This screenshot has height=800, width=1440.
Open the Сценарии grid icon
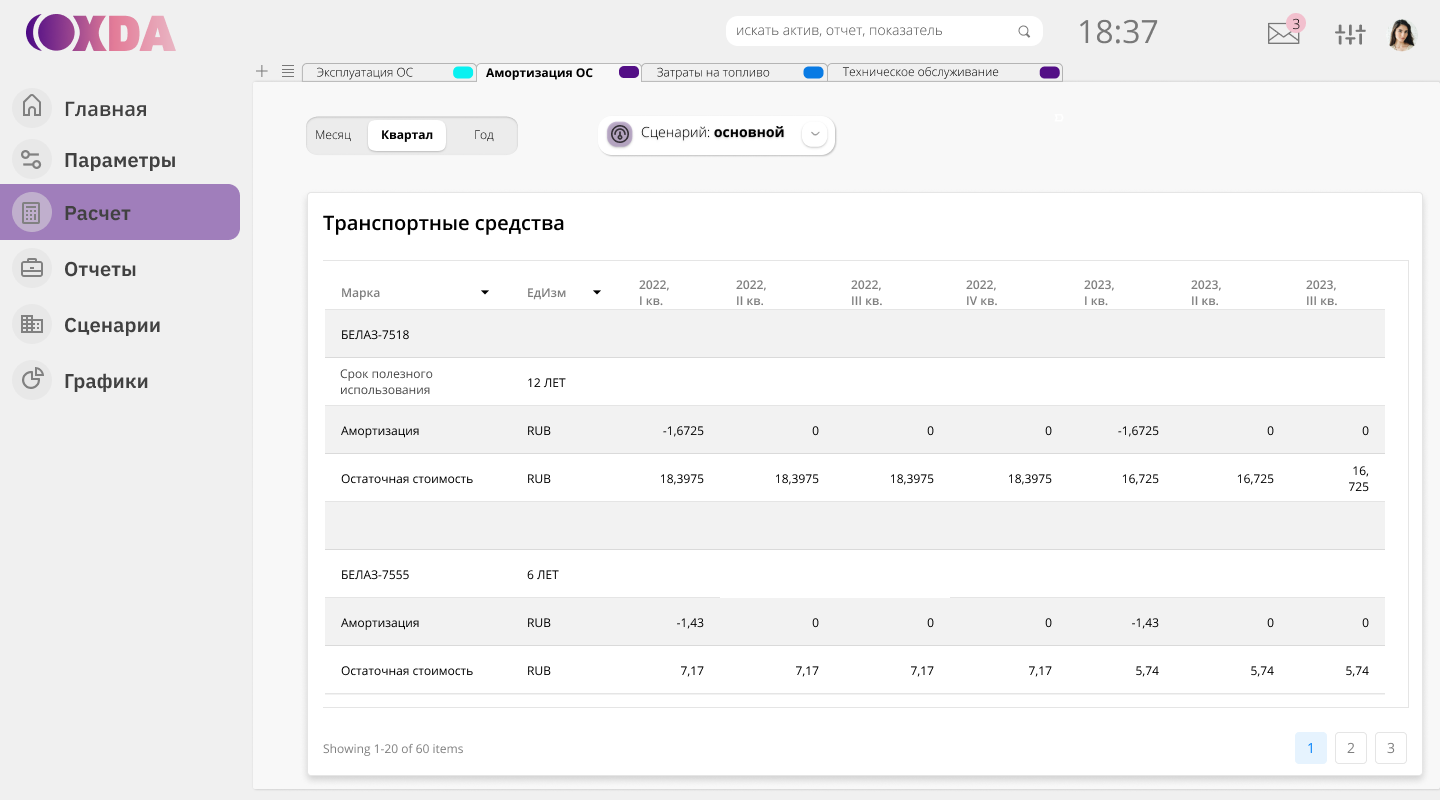point(32,324)
